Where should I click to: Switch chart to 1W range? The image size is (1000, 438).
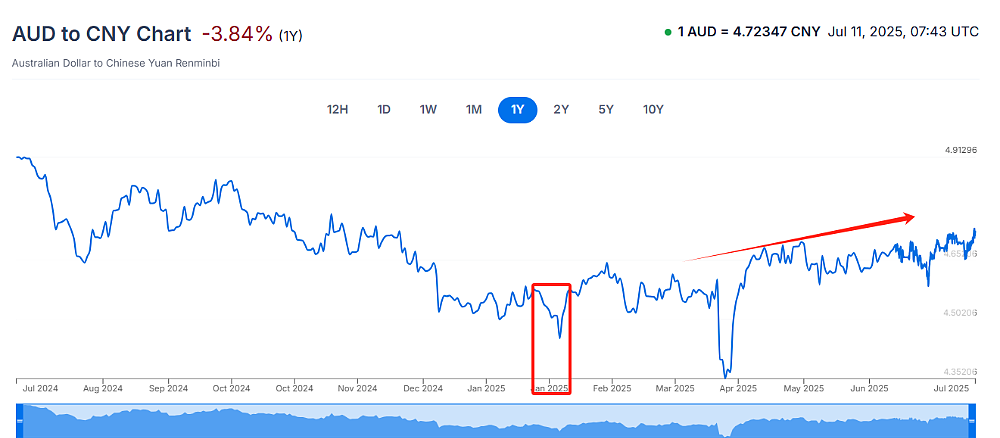pyautogui.click(x=428, y=110)
